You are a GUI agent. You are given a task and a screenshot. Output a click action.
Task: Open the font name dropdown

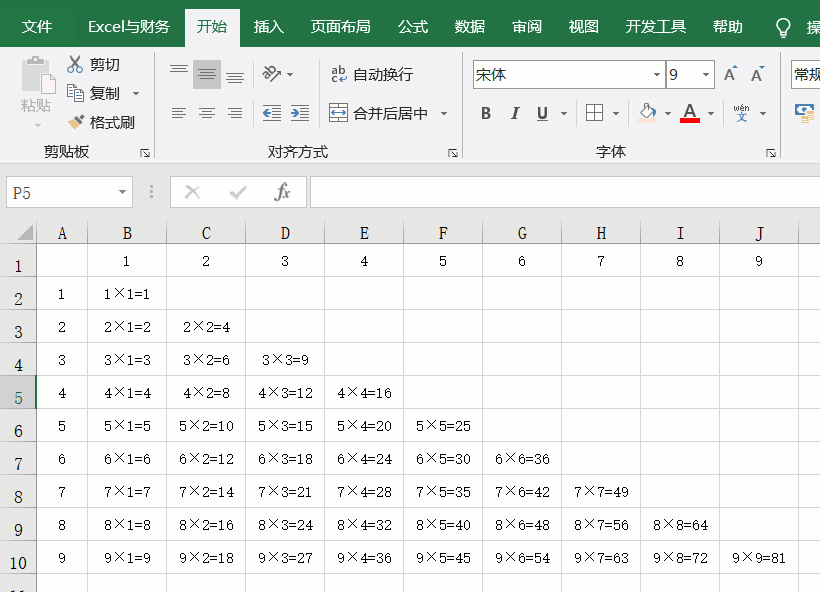tap(656, 74)
